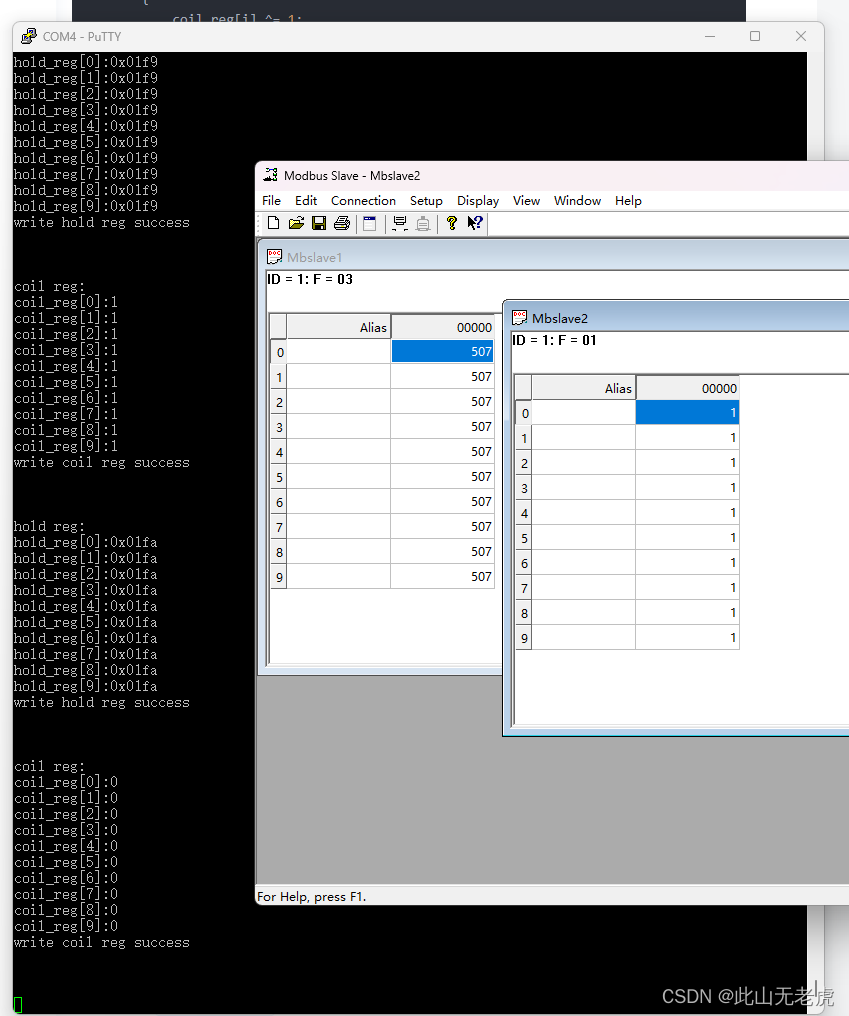Image resolution: width=849 pixels, height=1016 pixels.
Task: Open an existing Modbus file
Action: point(295,223)
